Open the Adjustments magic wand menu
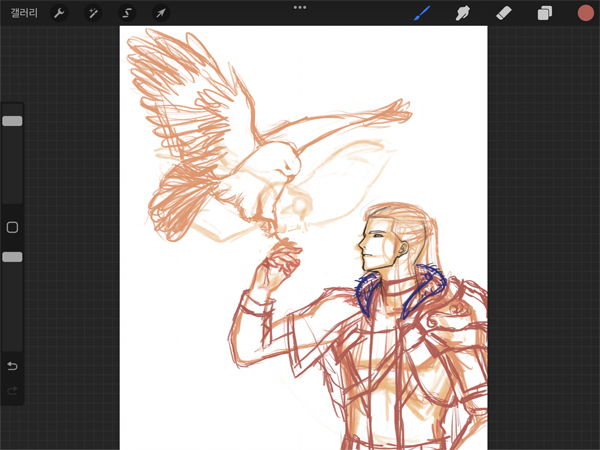Screen dimensions: 600x450 [93, 13]
